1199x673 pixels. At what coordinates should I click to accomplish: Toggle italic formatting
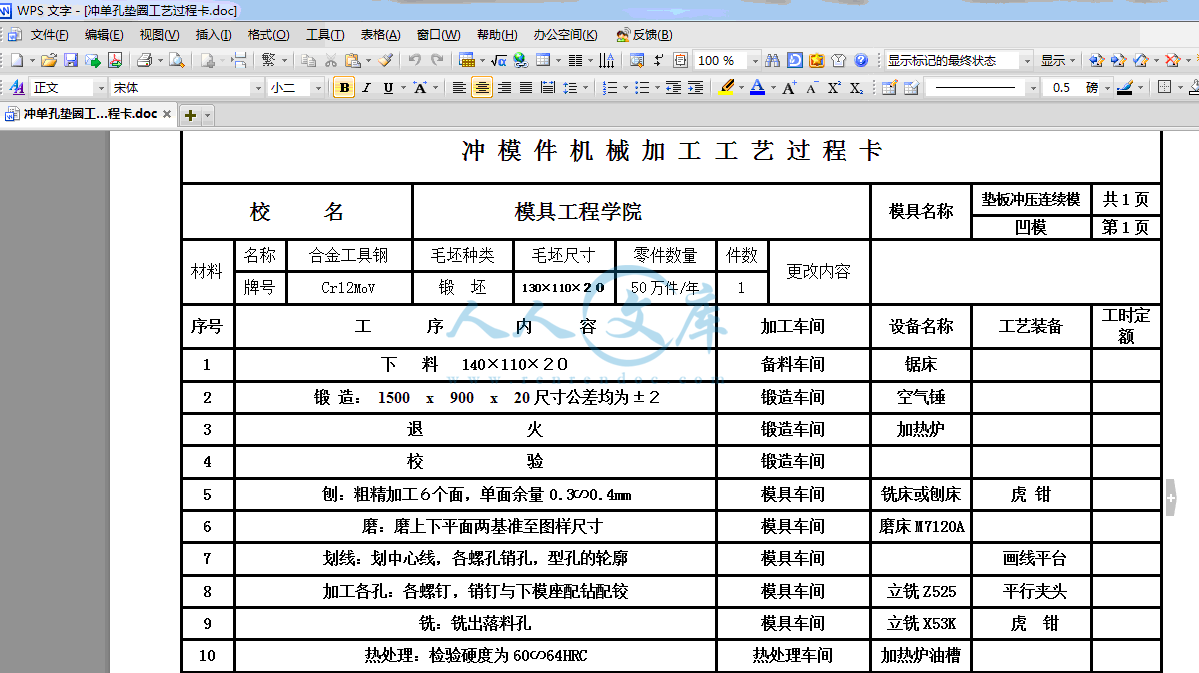[366, 88]
